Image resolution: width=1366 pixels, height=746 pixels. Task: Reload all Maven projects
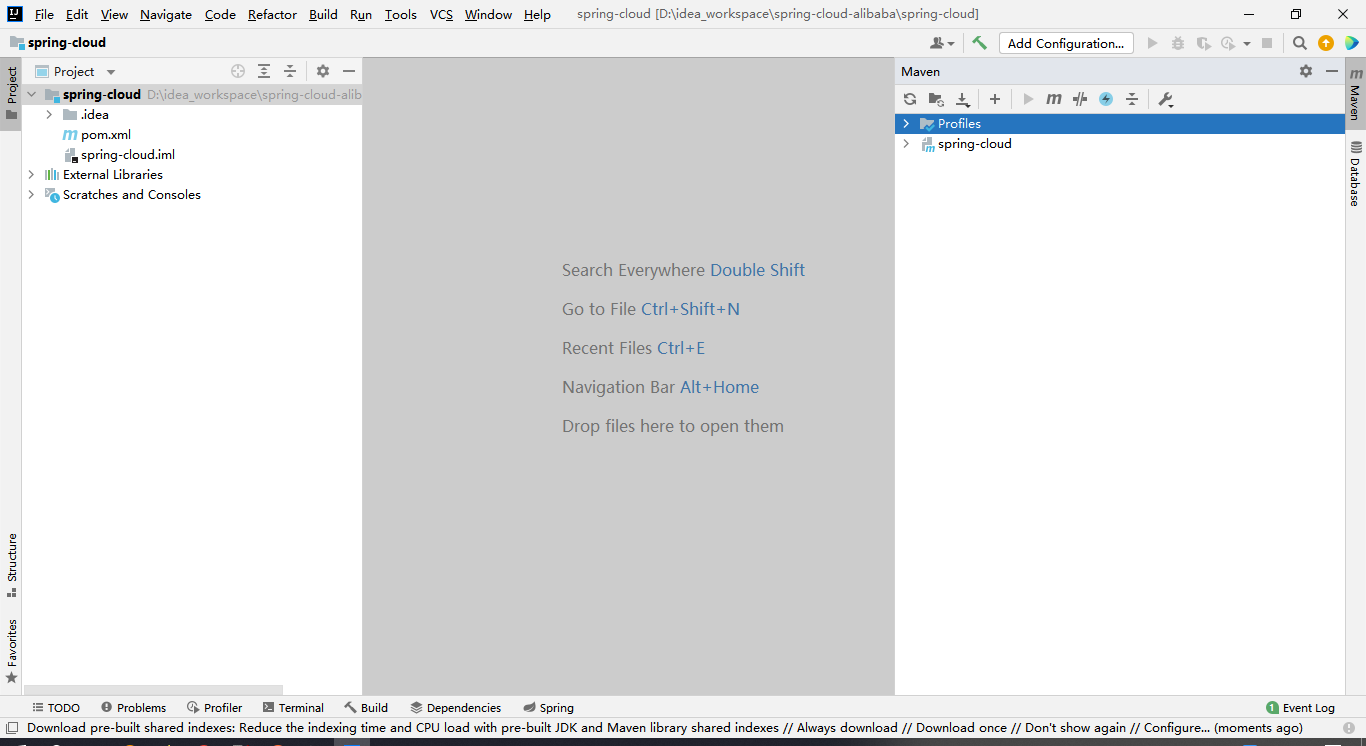coord(909,99)
